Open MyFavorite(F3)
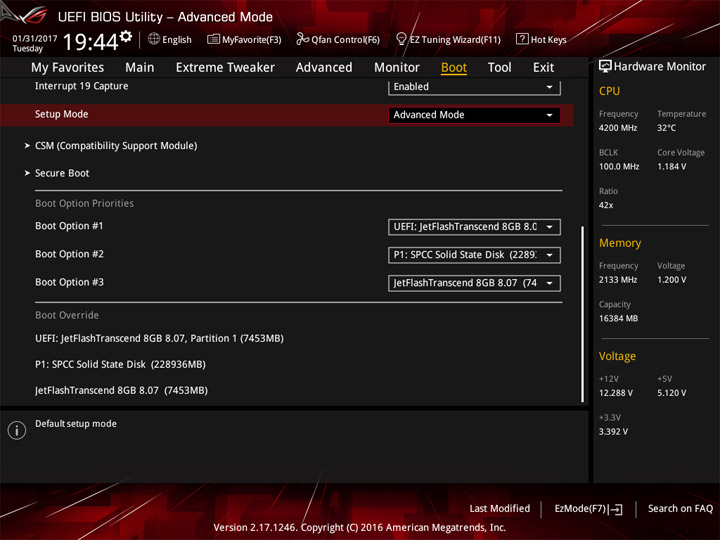 [x=244, y=39]
